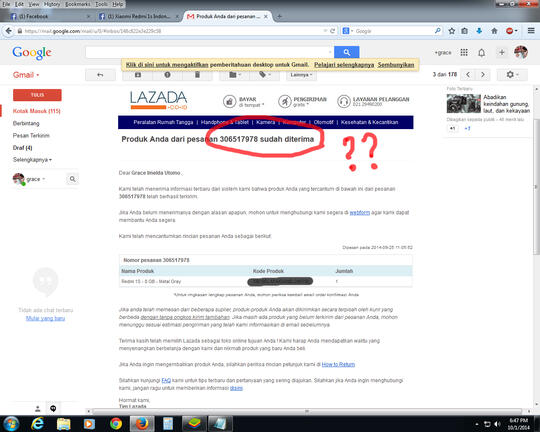Screen dimensions: 540x432
Task: Open the Berbintang starred folder
Action: pos(26,123)
